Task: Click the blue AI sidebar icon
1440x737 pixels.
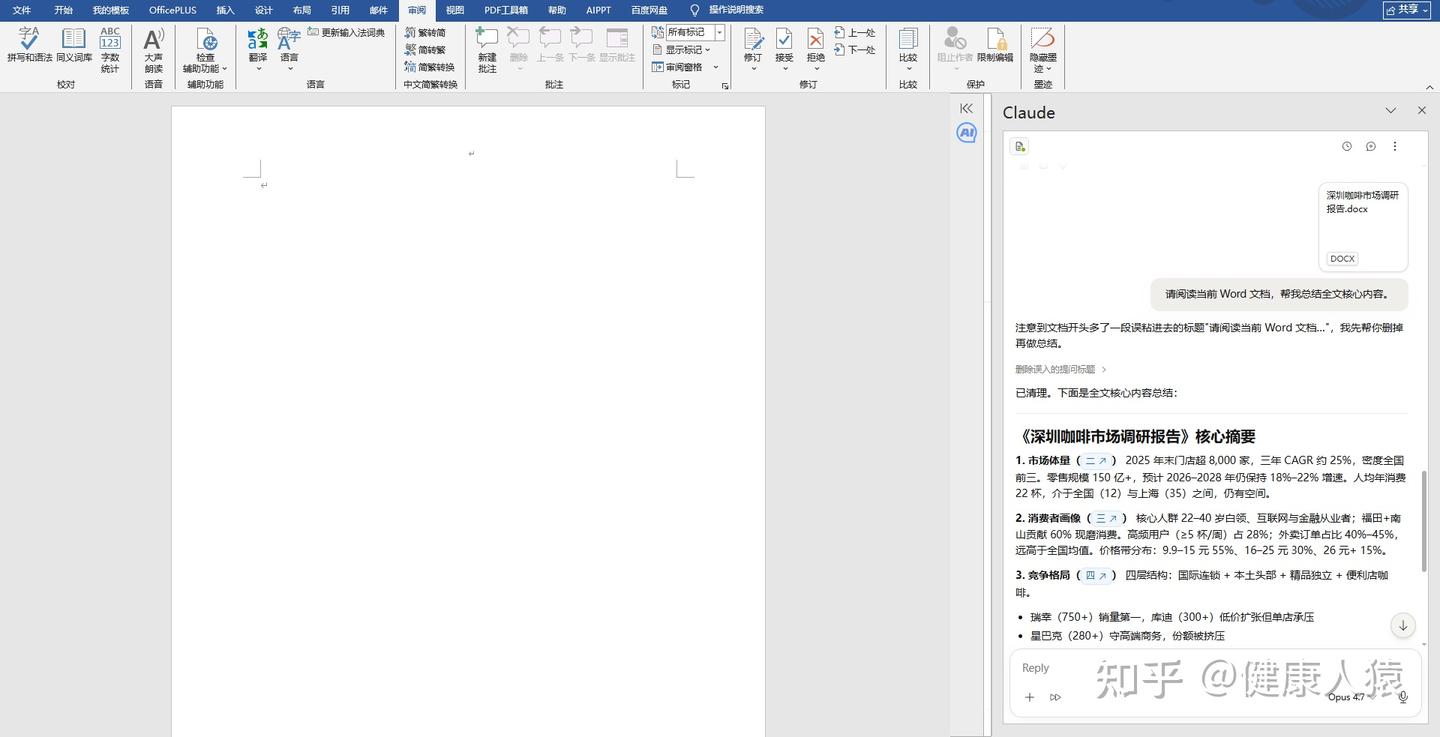Action: coord(966,133)
